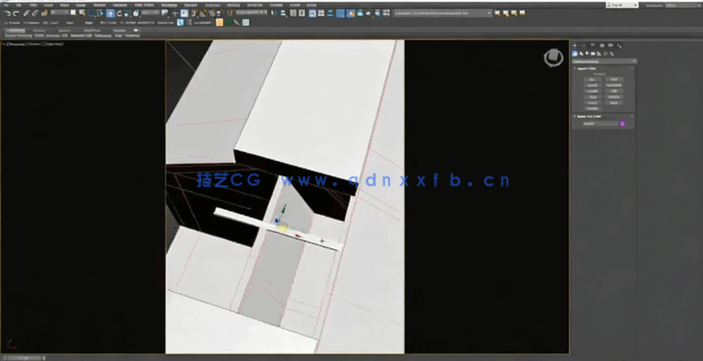Switch to the Hierarchy command panel tab
Viewport: 703px width, 361px height.
click(593, 45)
